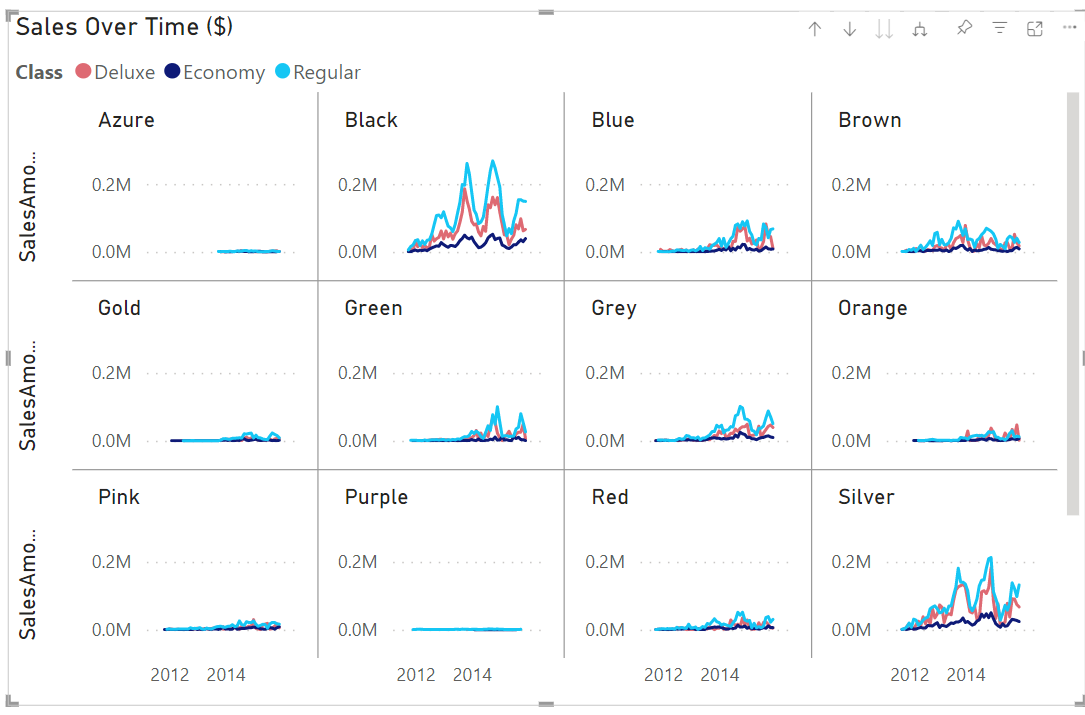1085x715 pixels.
Task: Click the Orange chart title
Action: 873,308
